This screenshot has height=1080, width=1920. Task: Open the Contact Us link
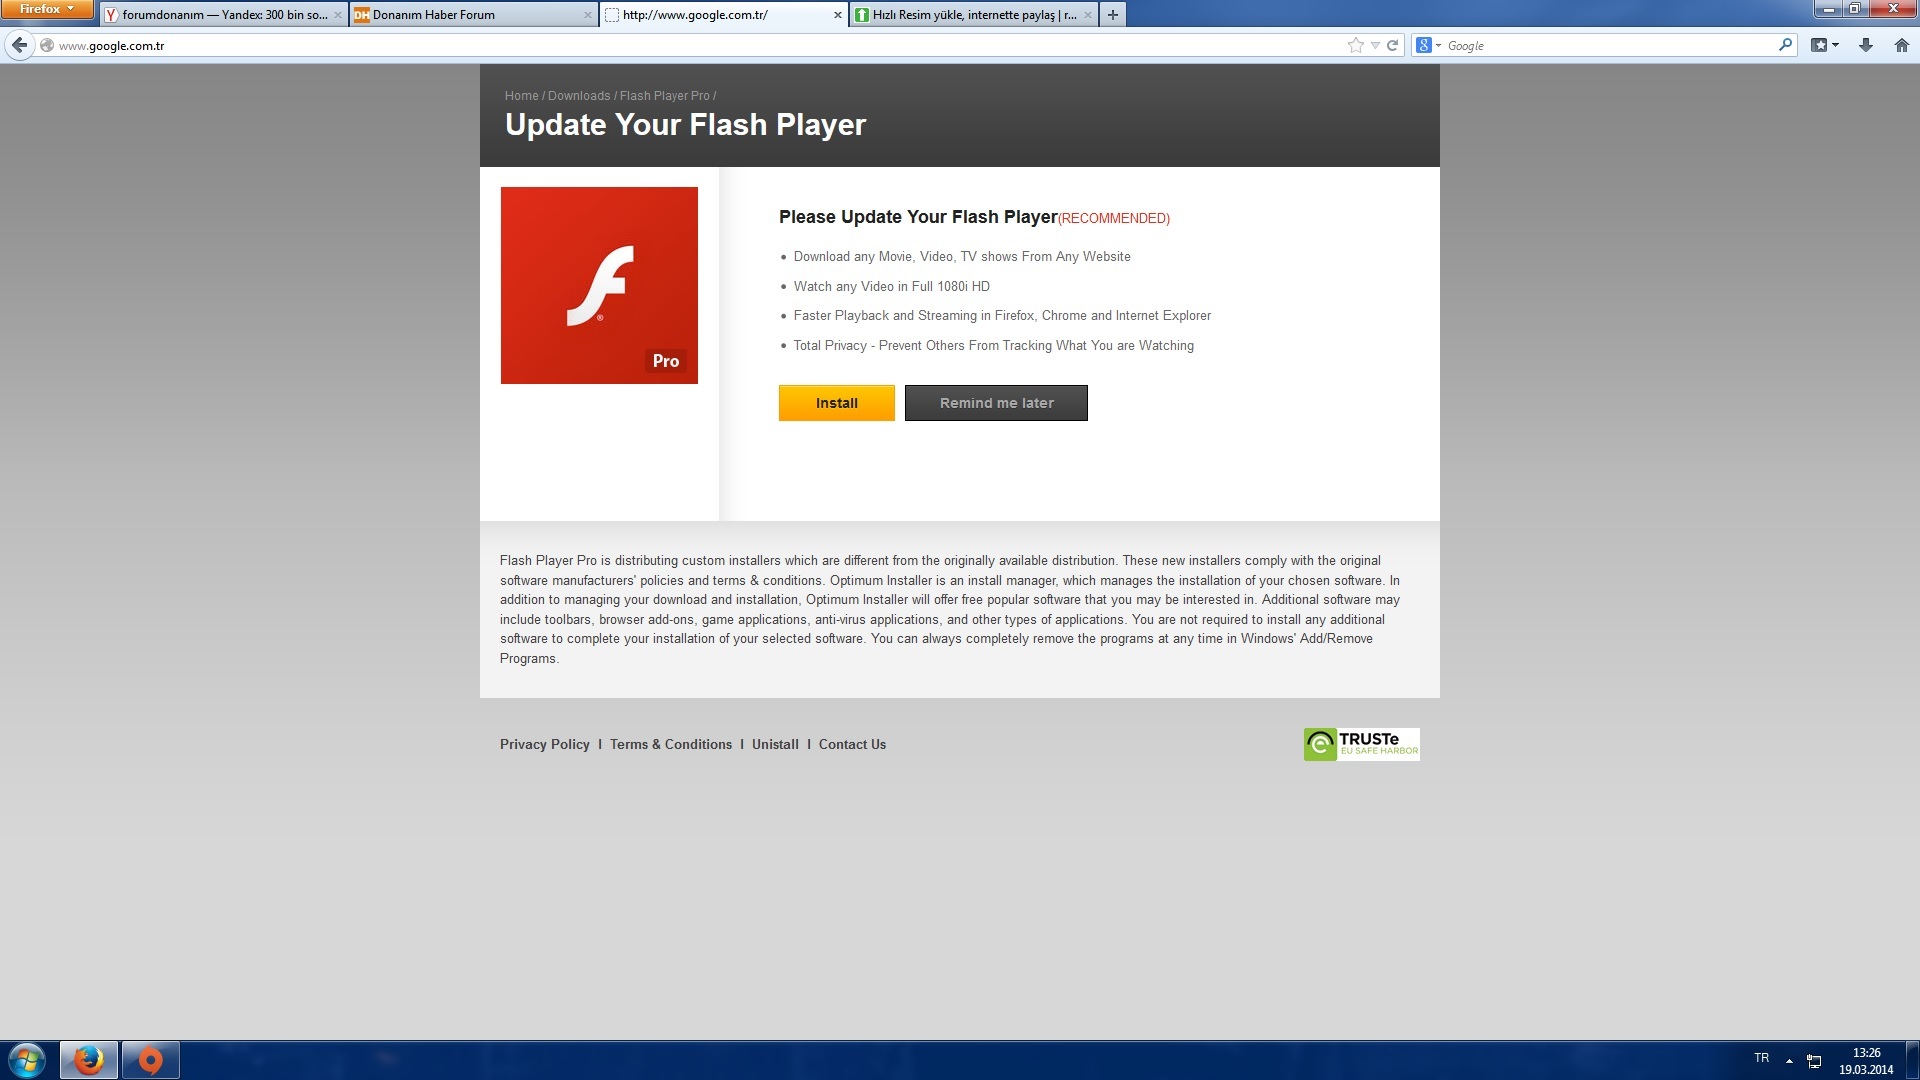pyautogui.click(x=852, y=745)
